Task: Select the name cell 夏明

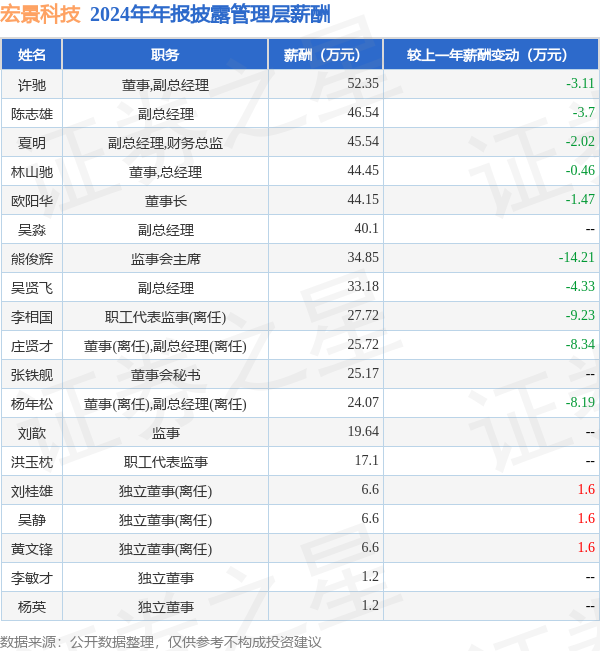Action: (32, 143)
